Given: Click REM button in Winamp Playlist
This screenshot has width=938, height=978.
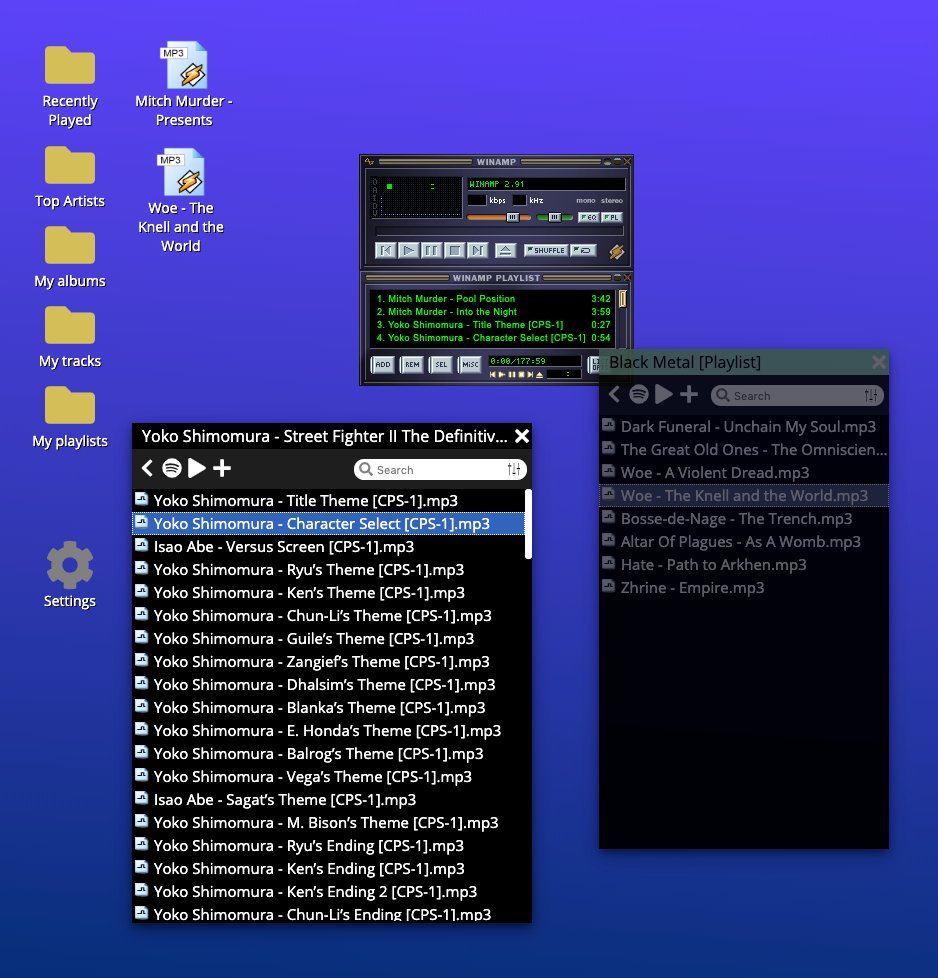Looking at the screenshot, I should click(412, 364).
